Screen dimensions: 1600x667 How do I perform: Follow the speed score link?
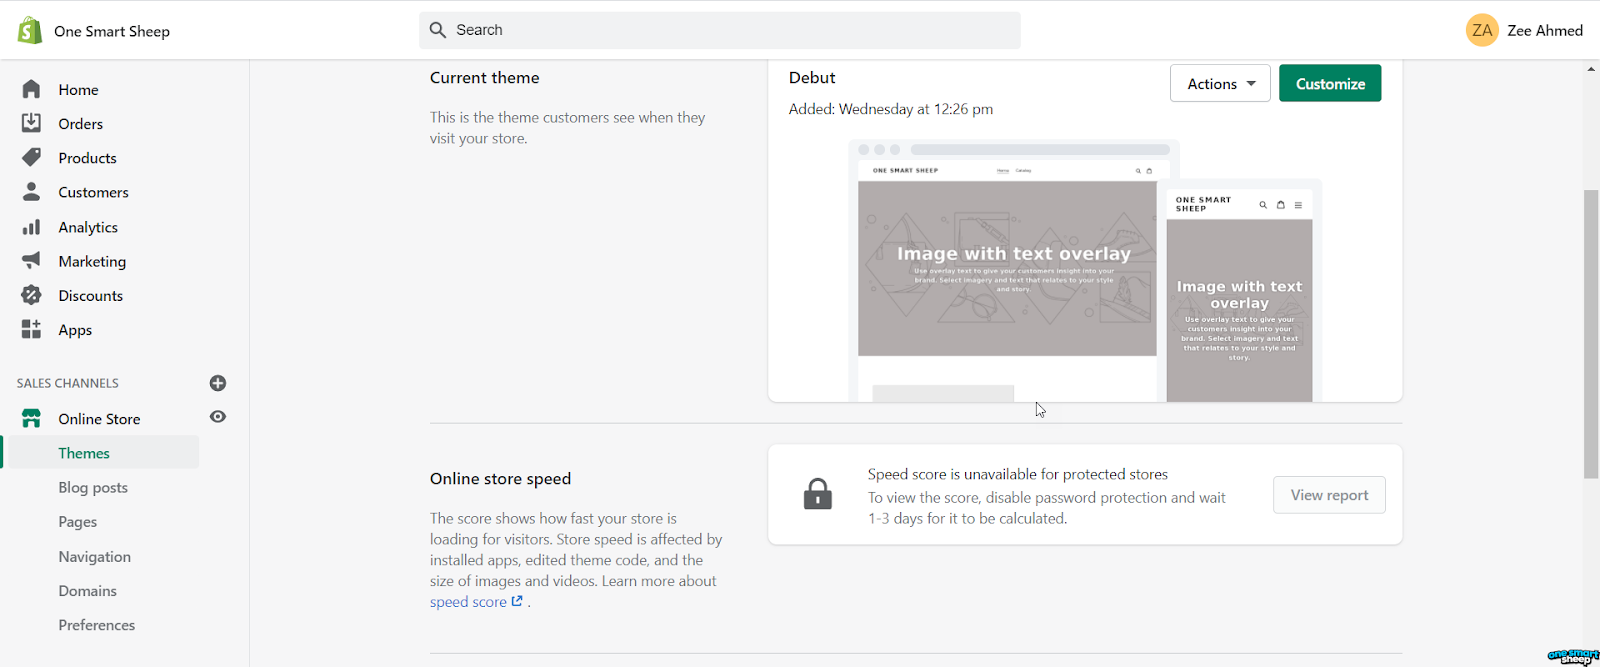point(469,602)
